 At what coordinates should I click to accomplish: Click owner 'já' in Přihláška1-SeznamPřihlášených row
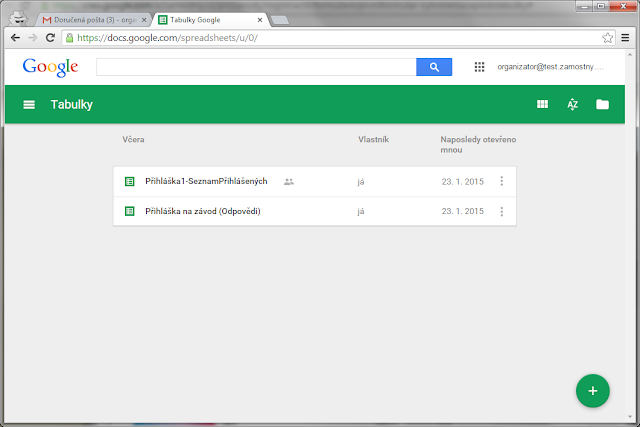pyautogui.click(x=361, y=182)
